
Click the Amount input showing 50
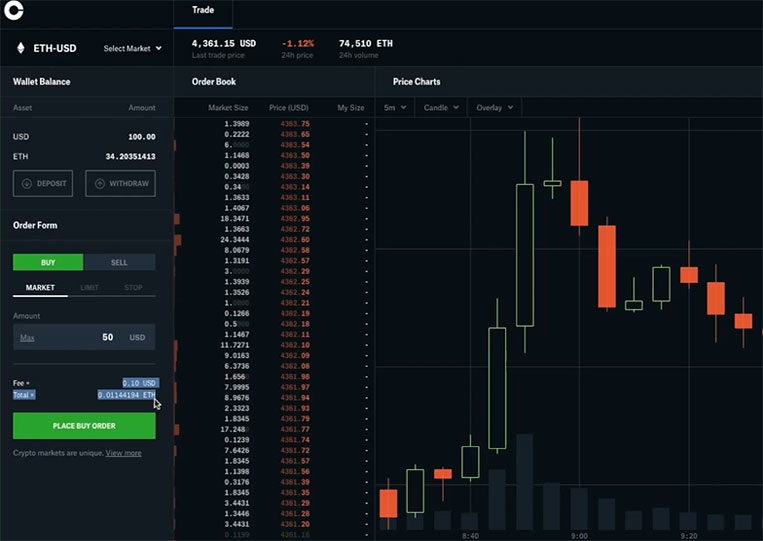pos(84,337)
